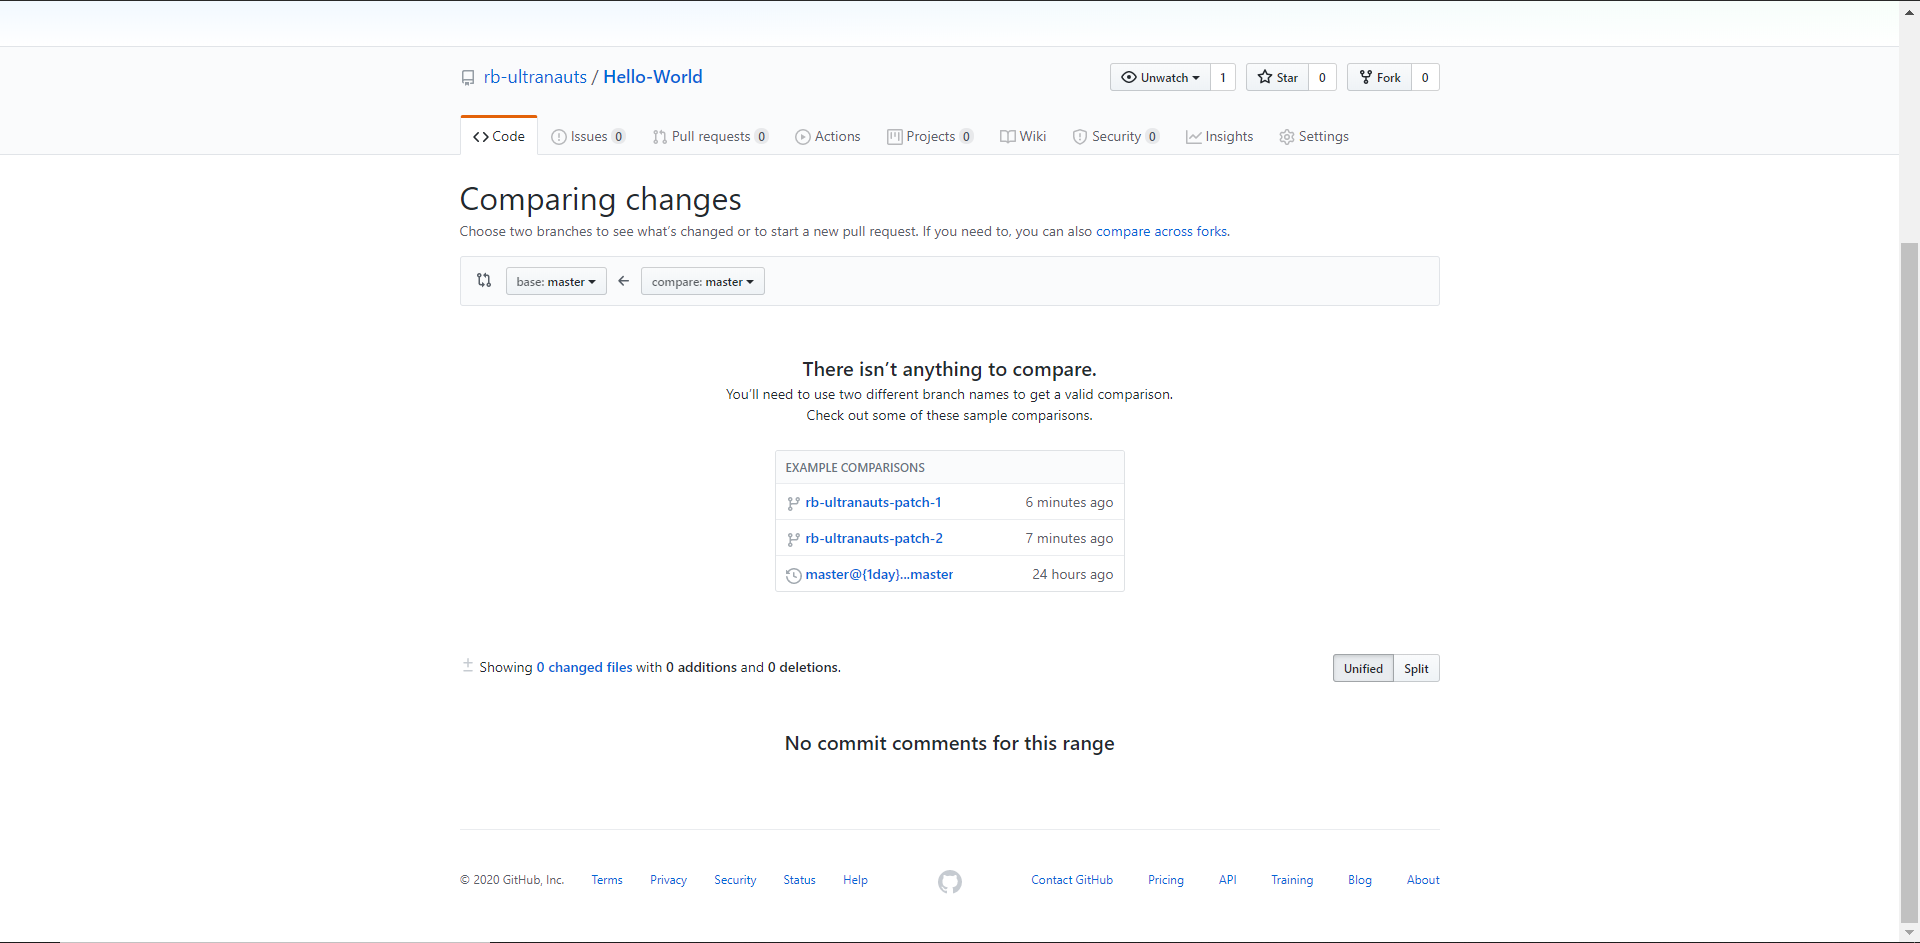Click the vertical scrollbar thumb
Image resolution: width=1920 pixels, height=943 pixels.
[1910, 582]
